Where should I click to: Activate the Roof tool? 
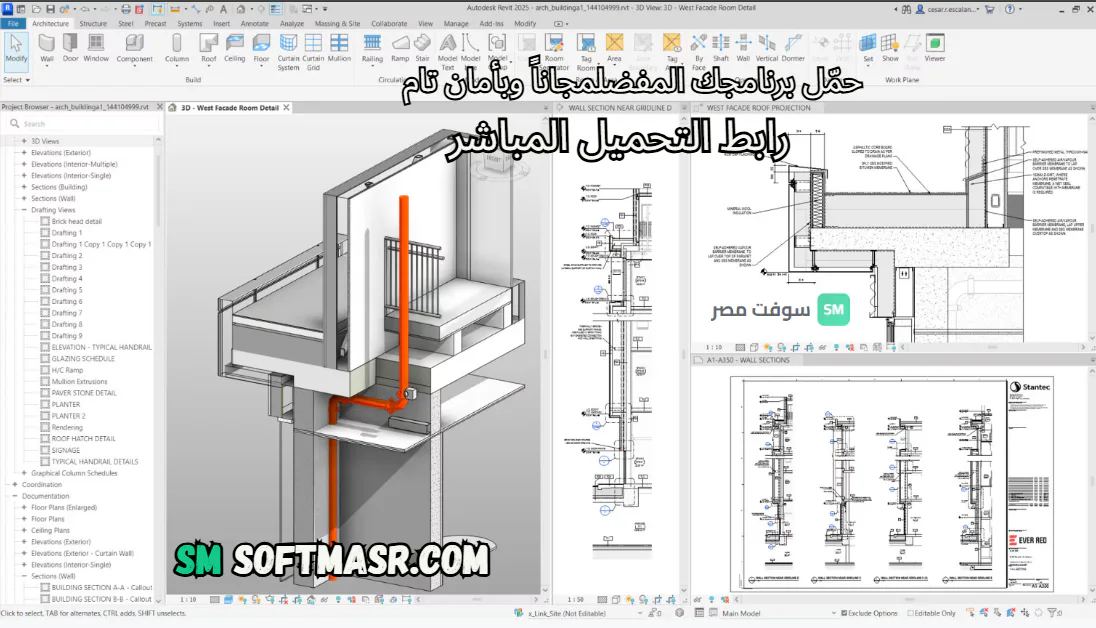point(208,49)
